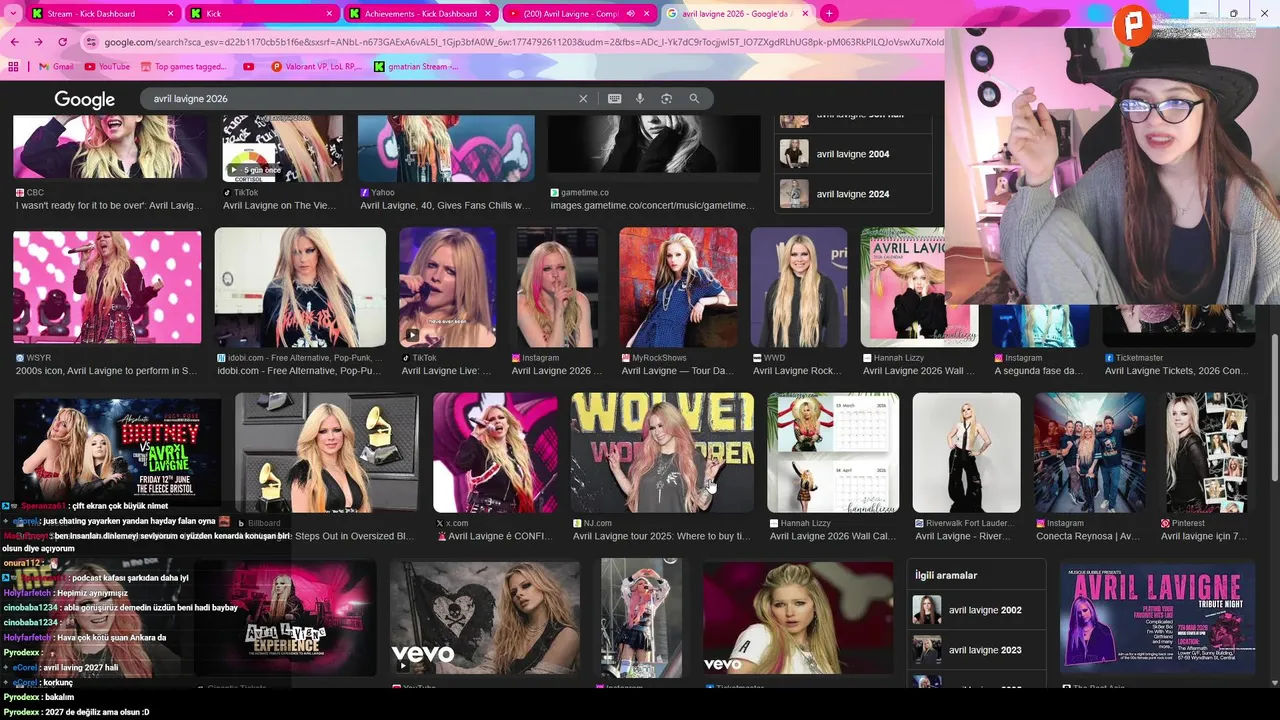Select related search avril lavigne 2024
1280x720 pixels.
tap(853, 194)
